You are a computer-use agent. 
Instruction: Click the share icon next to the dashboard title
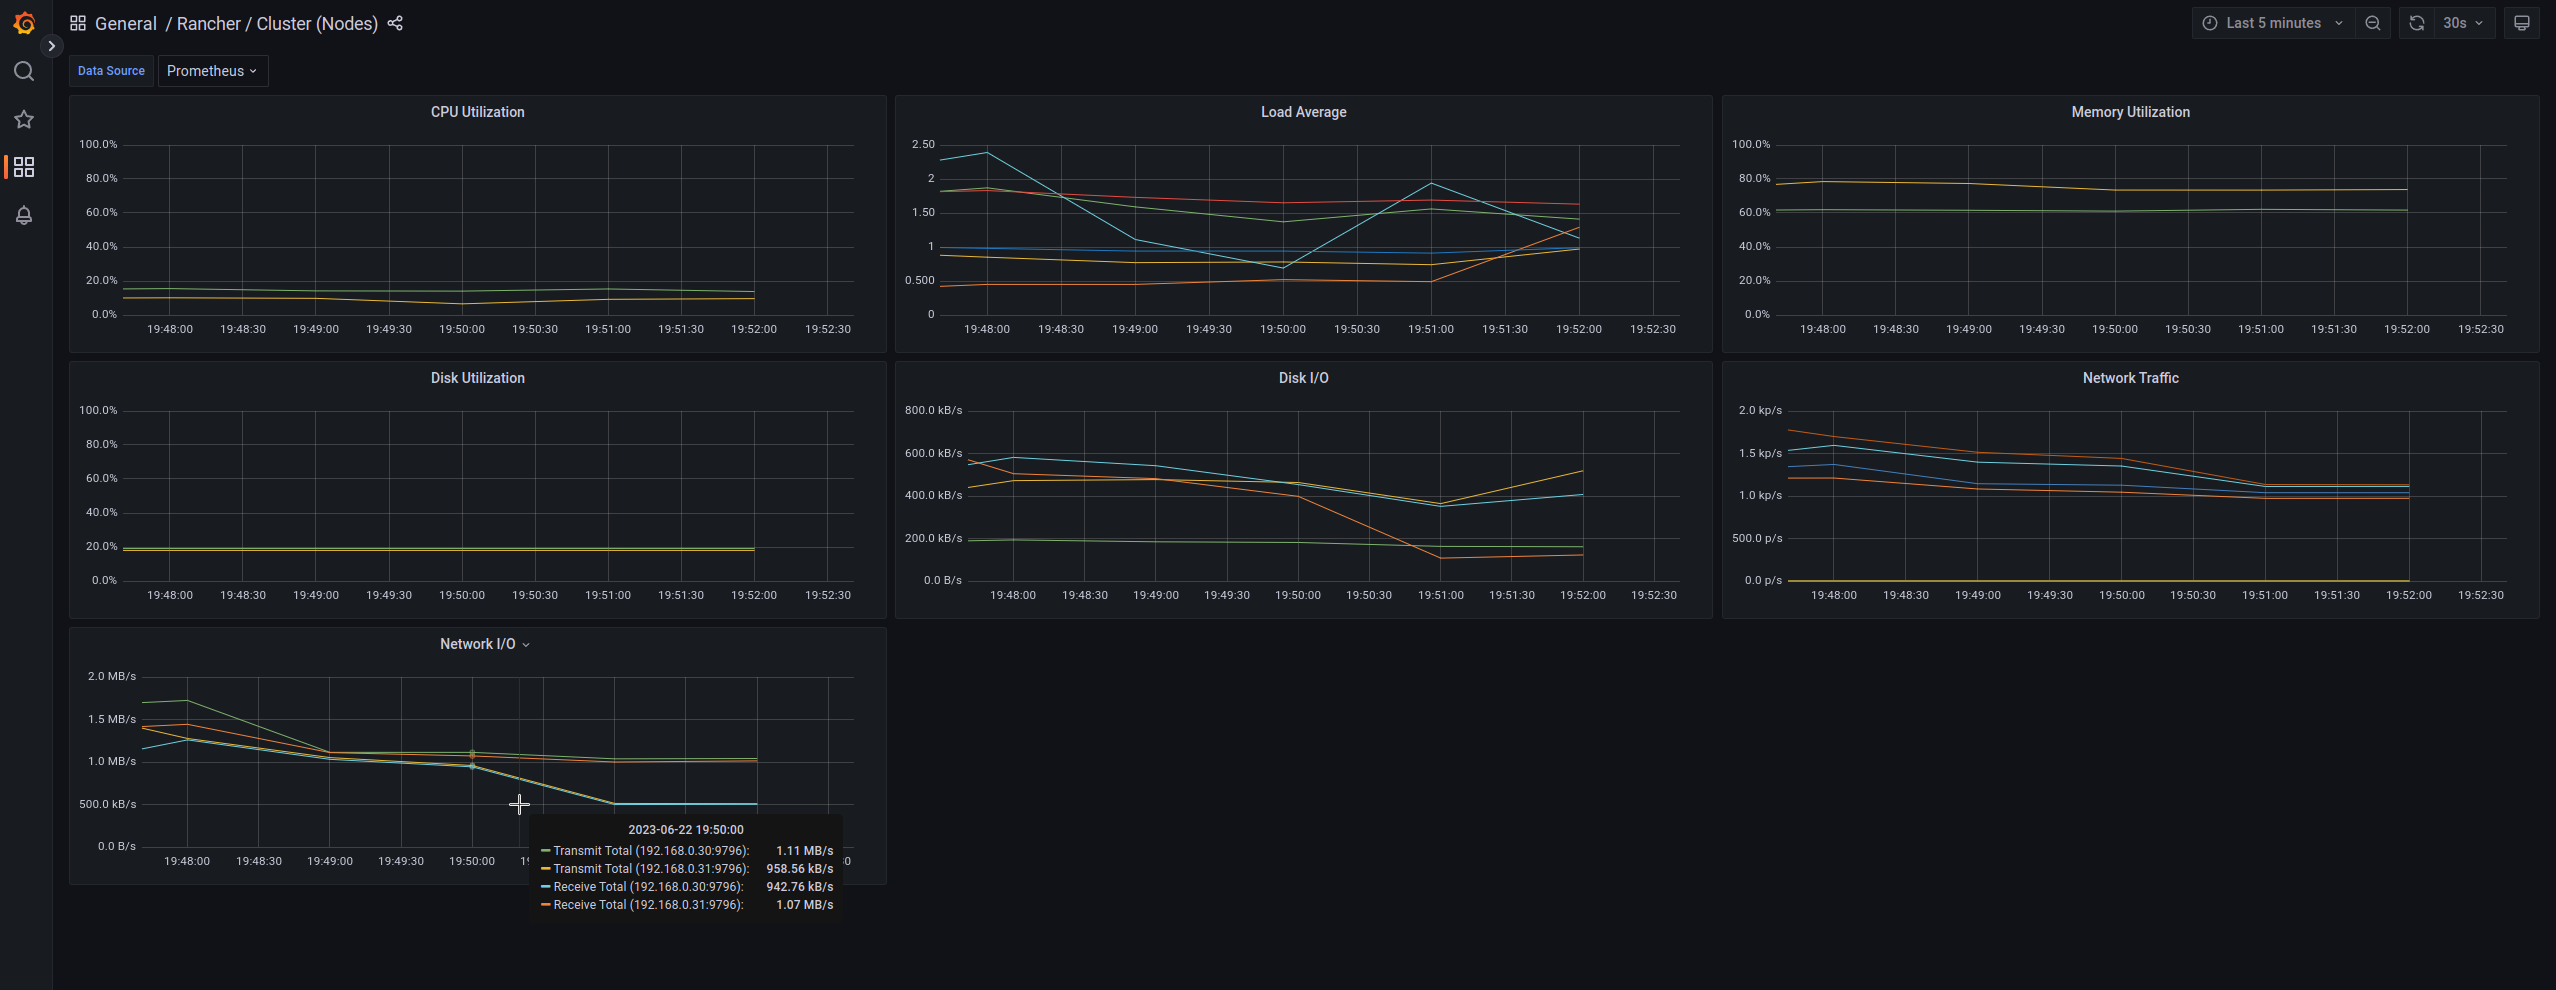[395, 23]
